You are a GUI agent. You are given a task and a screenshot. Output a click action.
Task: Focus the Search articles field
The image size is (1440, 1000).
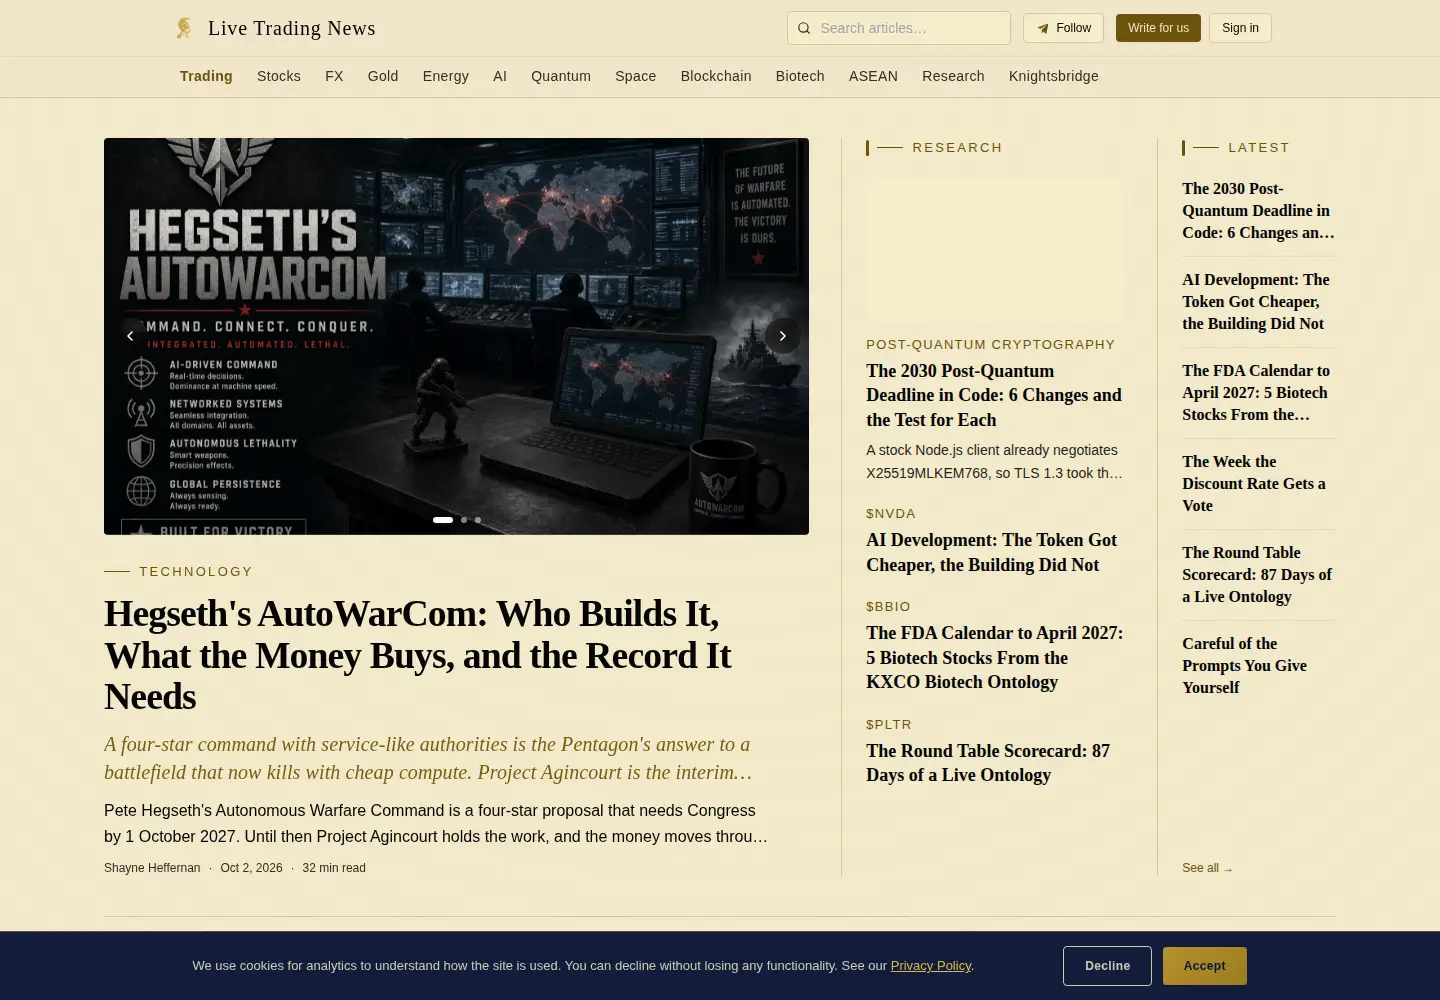tap(899, 28)
